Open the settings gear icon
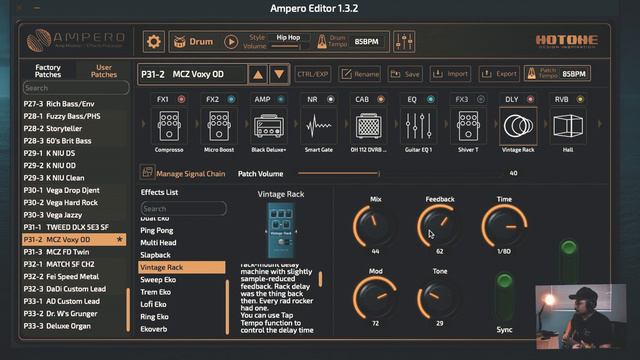Viewport: 640px width, 360px height. pos(153,42)
